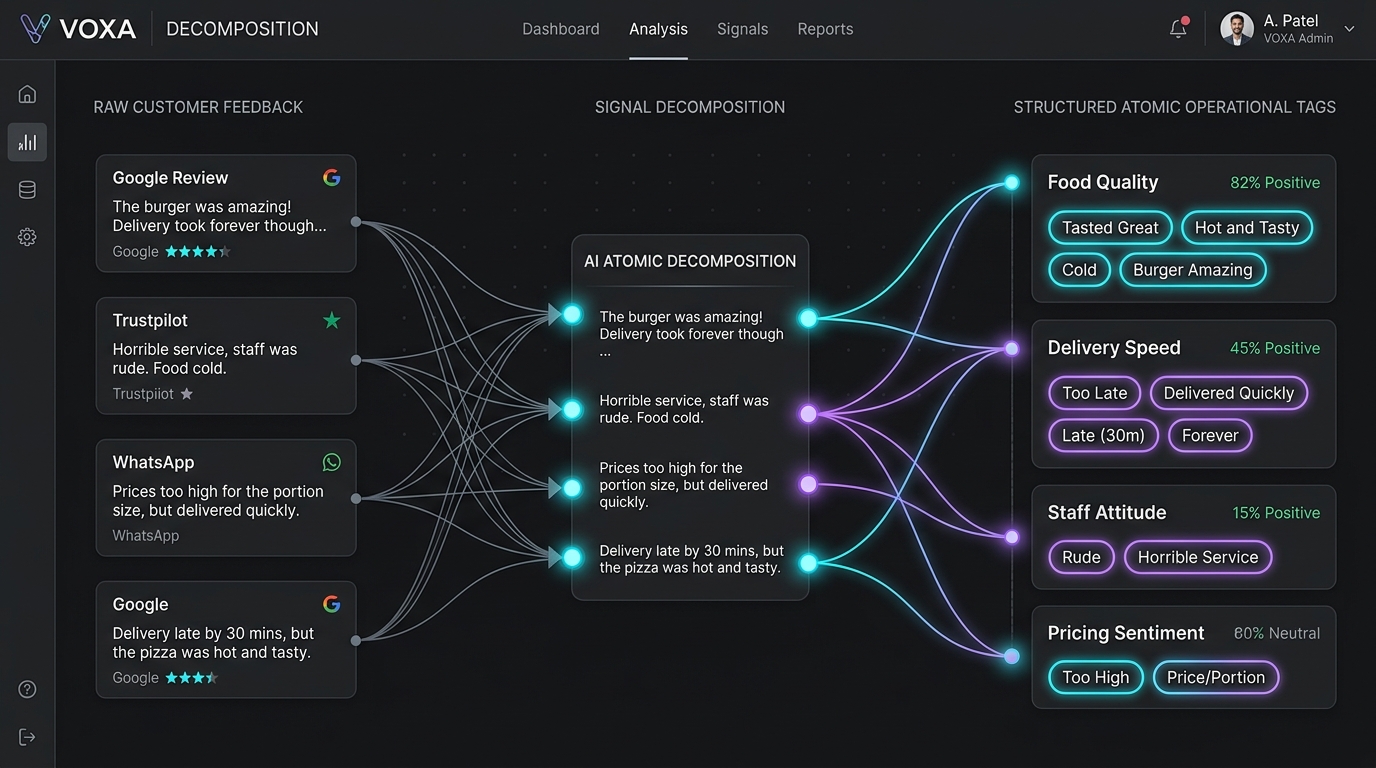Click the WhatsApp logo icon
Viewport: 1376px width, 768px height.
pyautogui.click(x=332, y=462)
